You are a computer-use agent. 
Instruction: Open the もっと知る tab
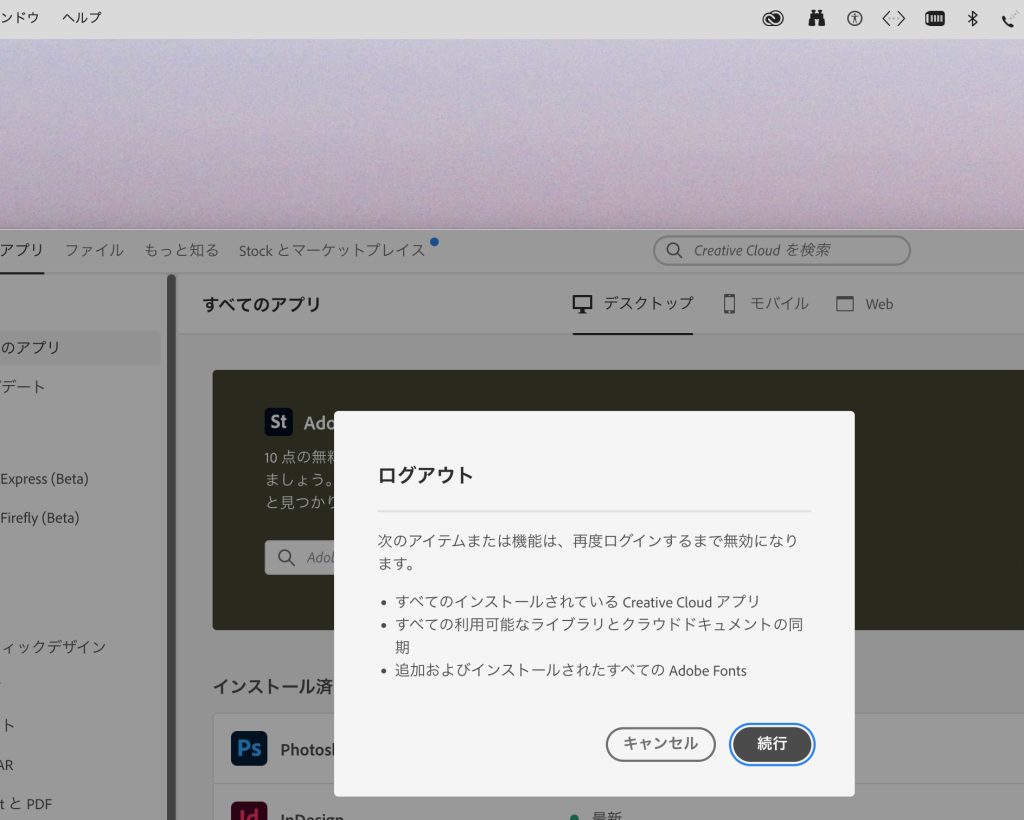point(182,250)
